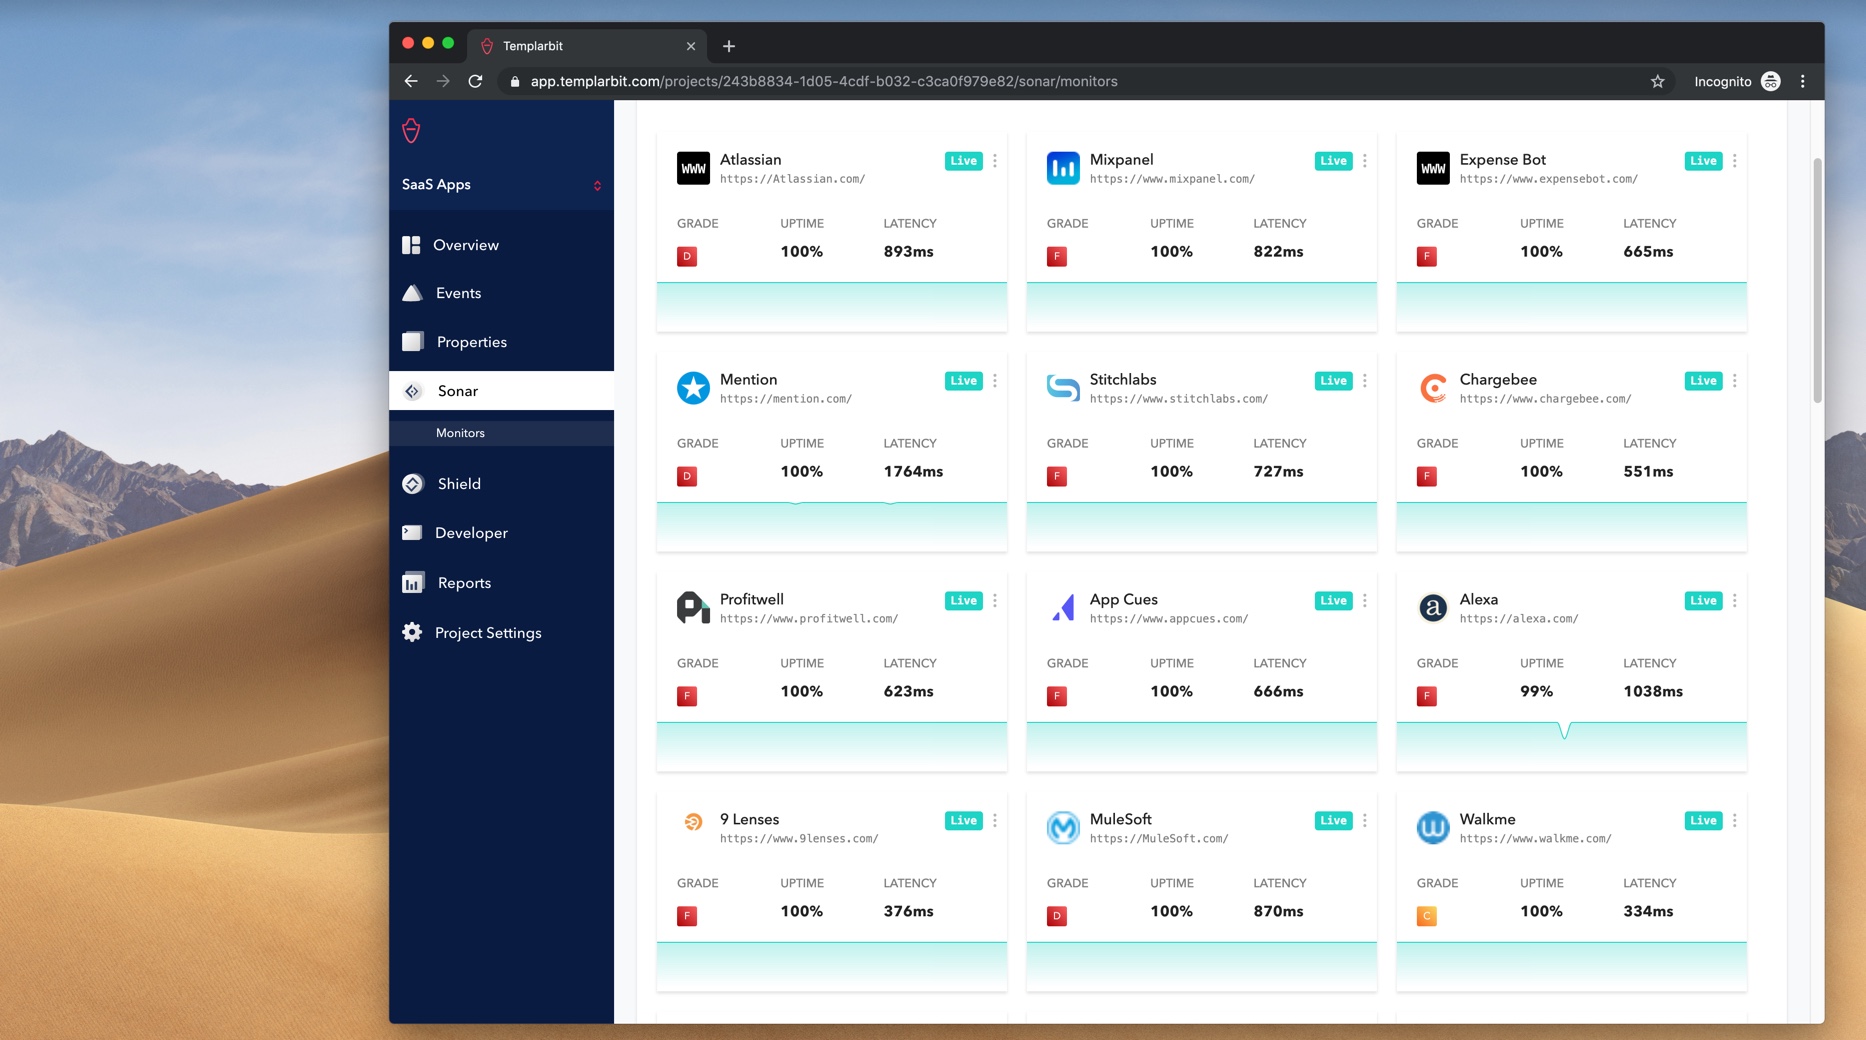Viewport: 1866px width, 1040px height.
Task: Open the three-dot menu on Profitwell card
Action: pyautogui.click(x=994, y=601)
